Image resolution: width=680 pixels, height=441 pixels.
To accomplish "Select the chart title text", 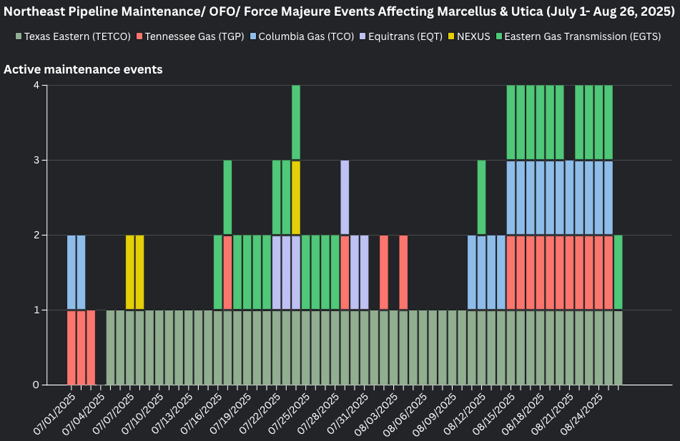I will tap(339, 11).
